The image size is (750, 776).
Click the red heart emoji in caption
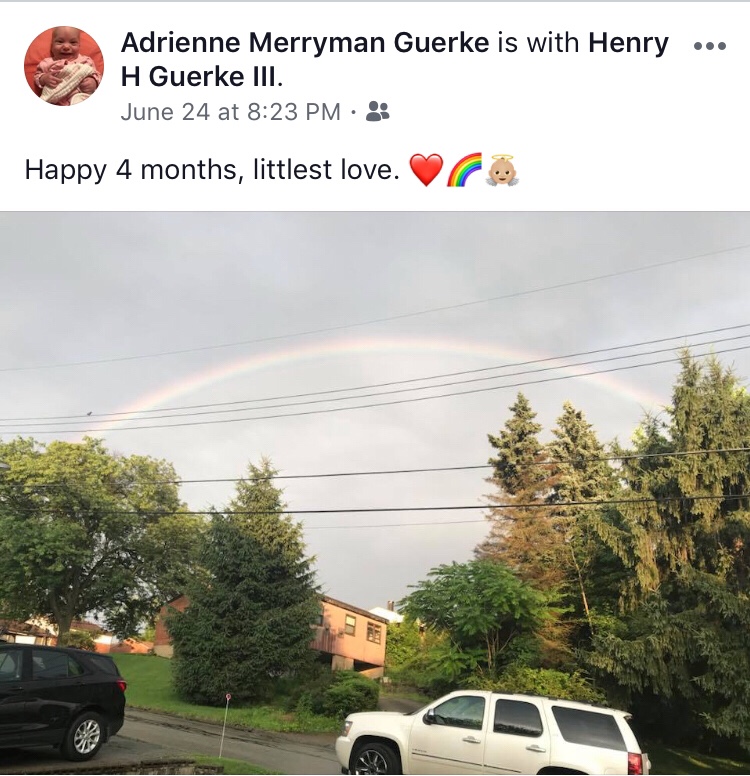click(426, 170)
